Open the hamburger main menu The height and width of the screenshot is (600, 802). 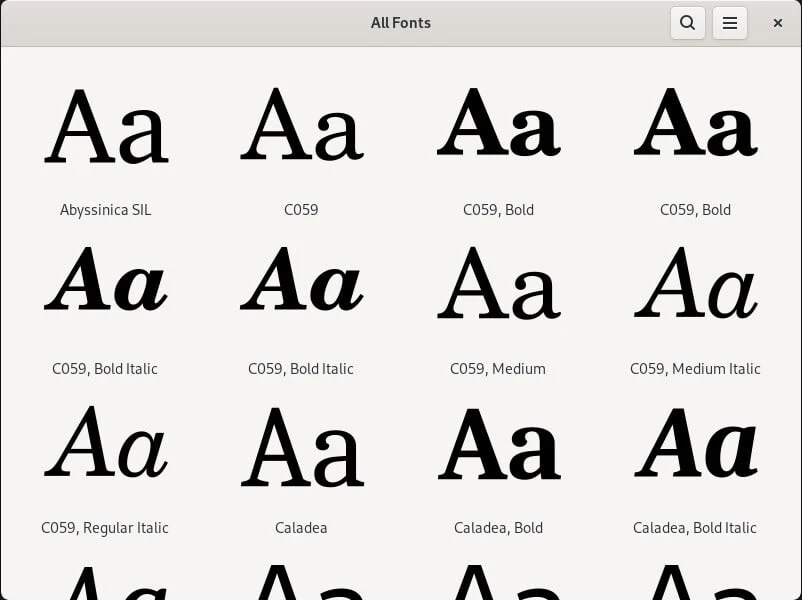click(730, 23)
